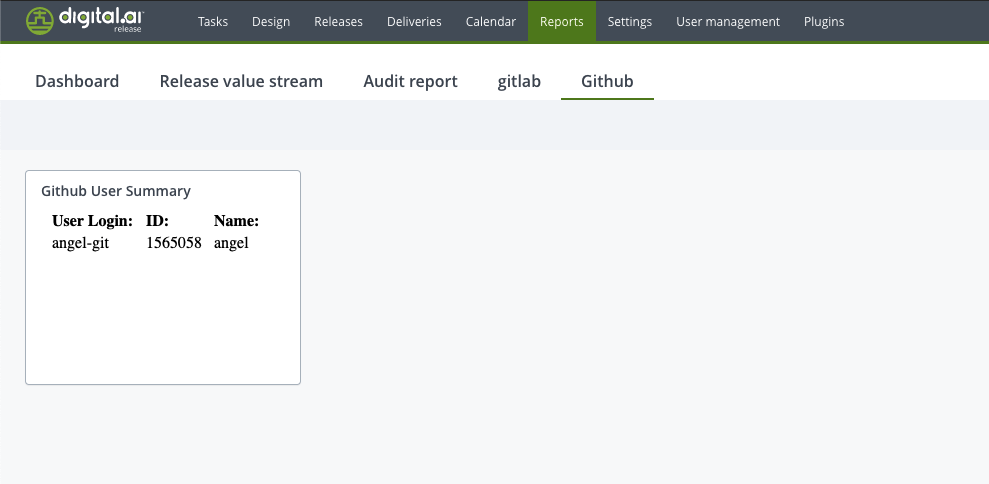Screen dimensions: 989x484
Task: Open the Settings menu
Action: (629, 22)
